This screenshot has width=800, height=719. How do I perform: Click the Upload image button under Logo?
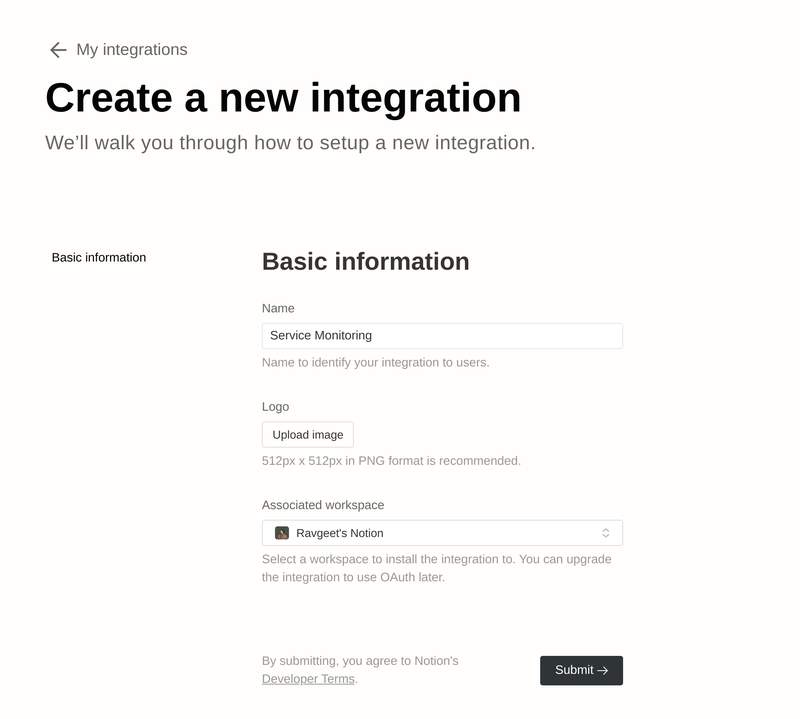[x=307, y=434]
